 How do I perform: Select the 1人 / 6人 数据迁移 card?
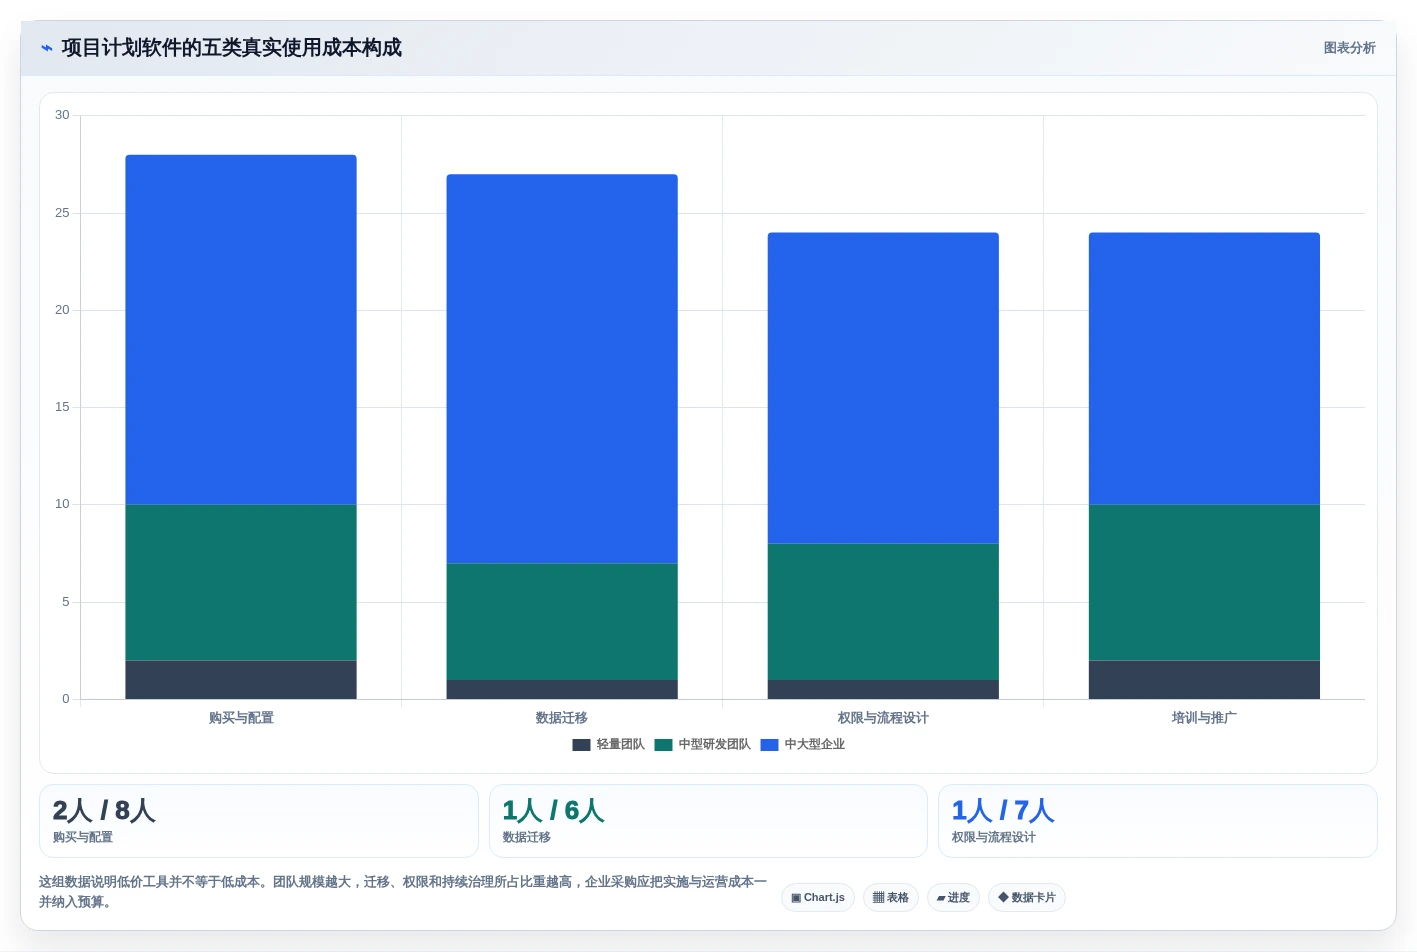pos(708,821)
